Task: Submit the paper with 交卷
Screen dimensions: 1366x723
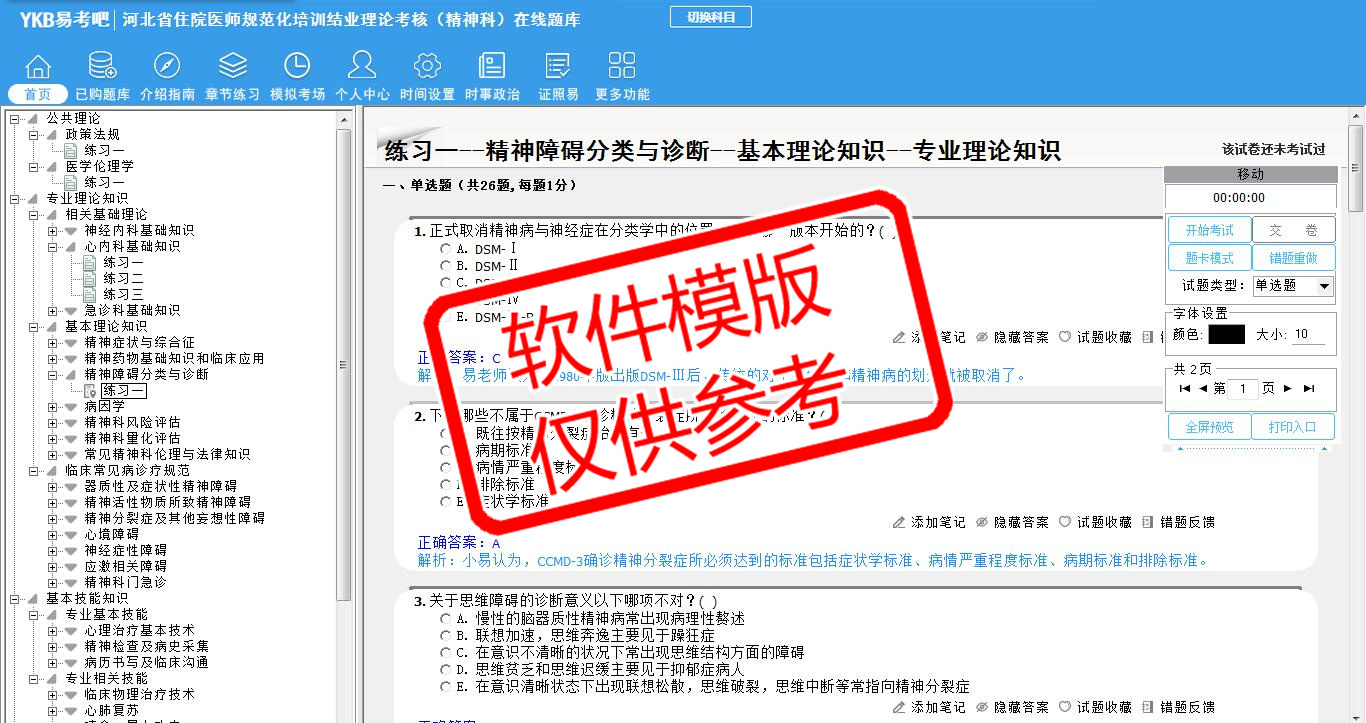Action: point(1294,230)
